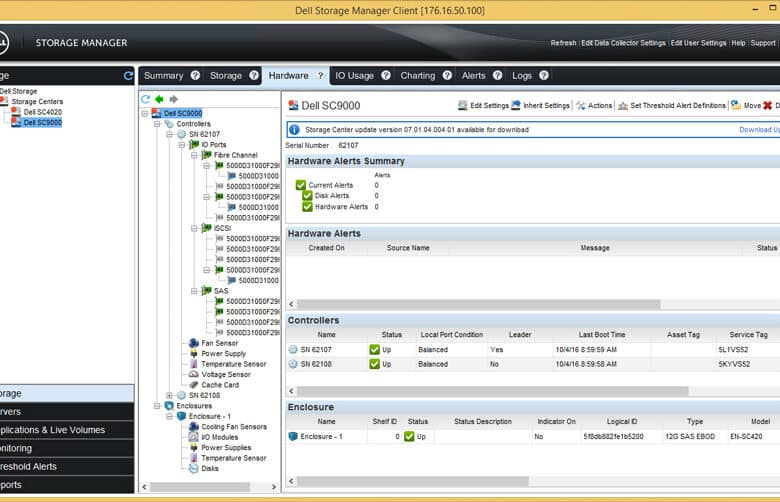Collapse the iSCSI tree node

click(195, 228)
